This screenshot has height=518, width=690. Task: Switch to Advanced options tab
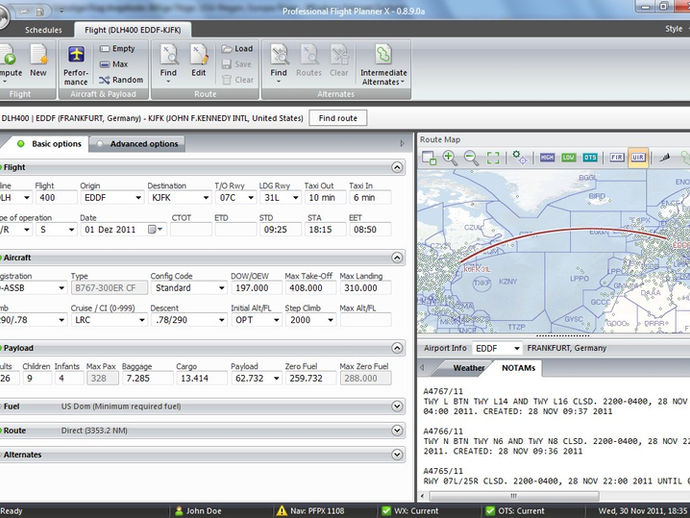pyautogui.click(x=137, y=144)
